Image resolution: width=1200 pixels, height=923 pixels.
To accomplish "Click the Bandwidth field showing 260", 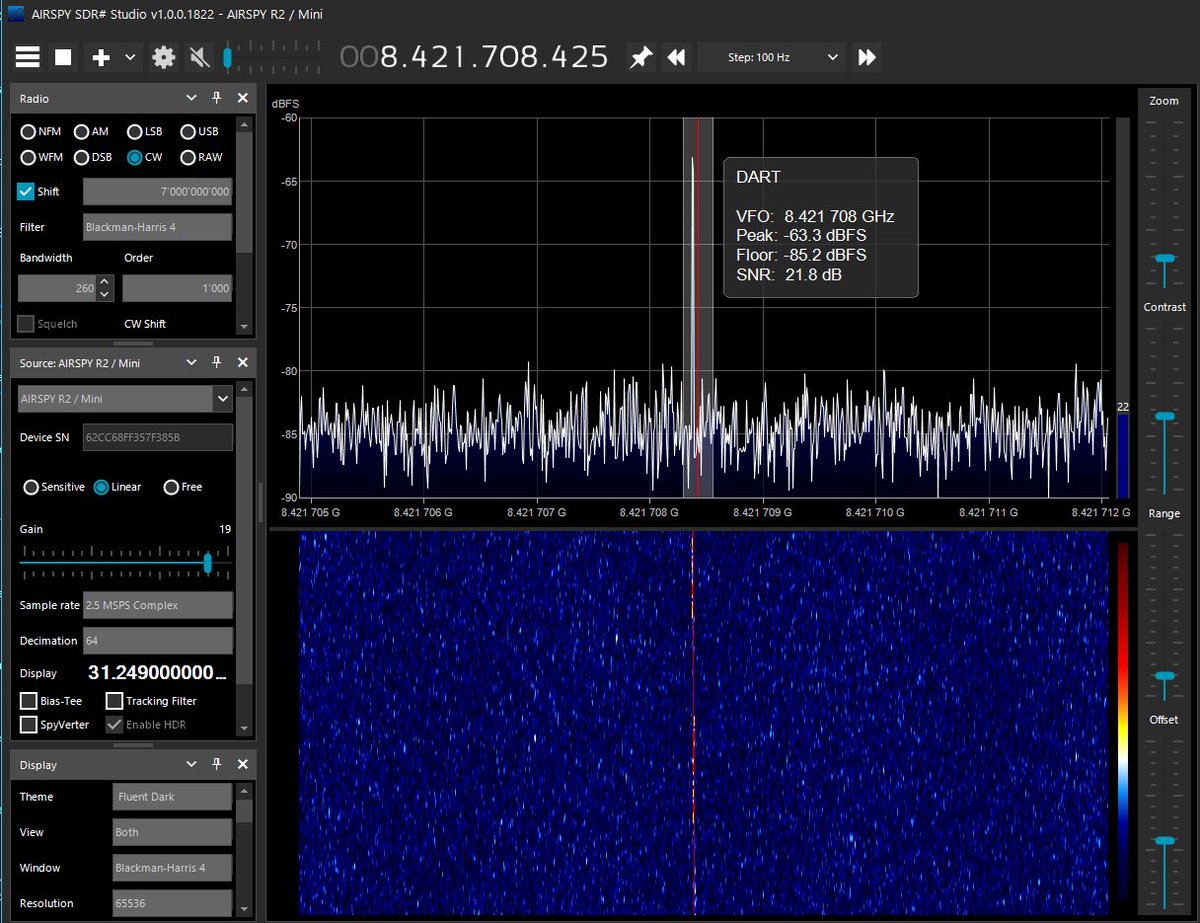I will tap(56, 288).
